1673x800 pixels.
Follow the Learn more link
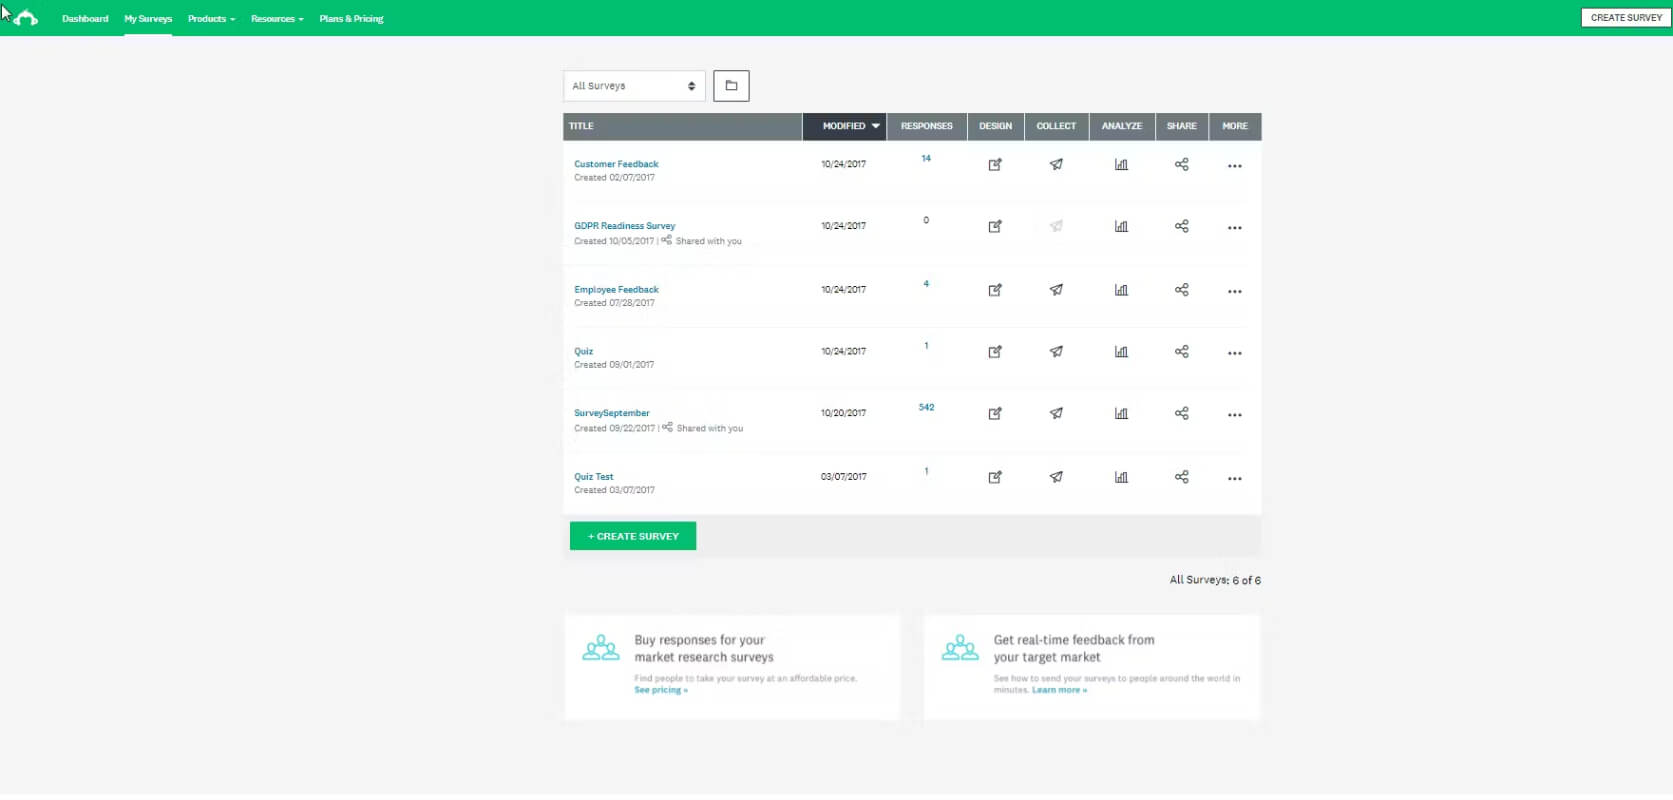pyautogui.click(x=1059, y=690)
